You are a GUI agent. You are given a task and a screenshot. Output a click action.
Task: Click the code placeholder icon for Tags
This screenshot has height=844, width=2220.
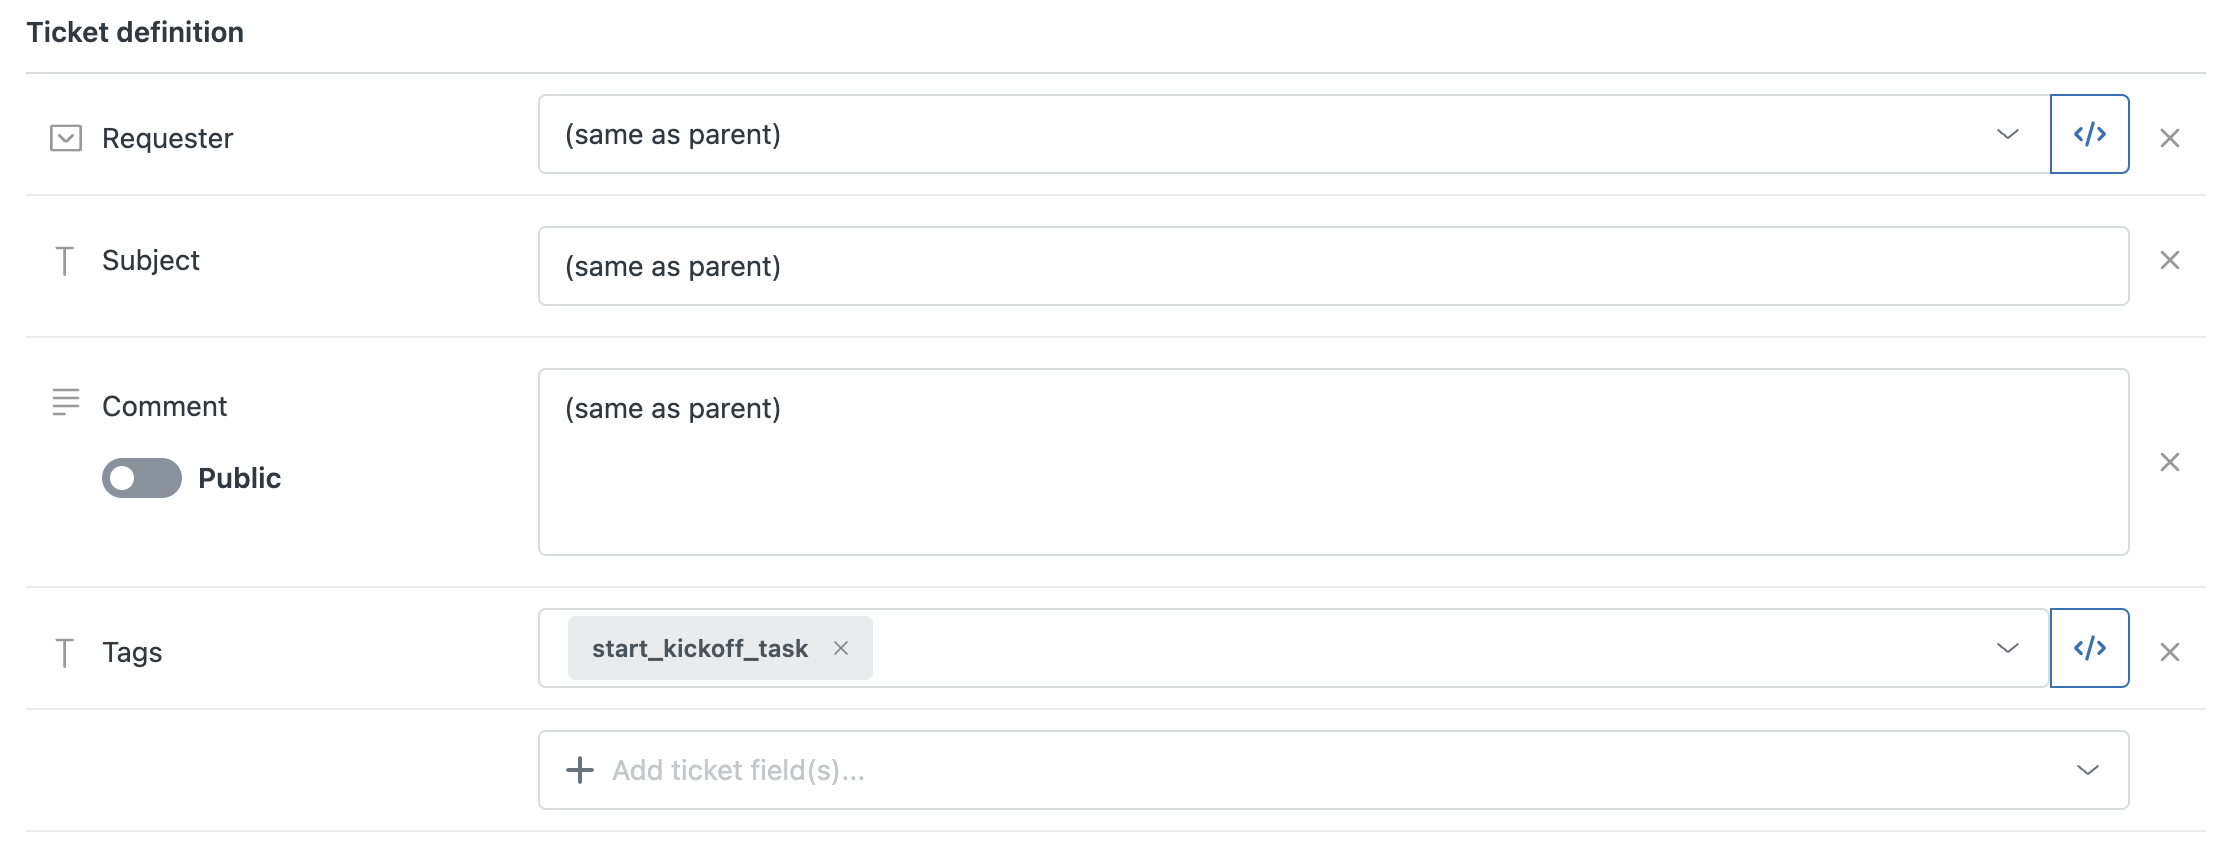pos(2089,648)
